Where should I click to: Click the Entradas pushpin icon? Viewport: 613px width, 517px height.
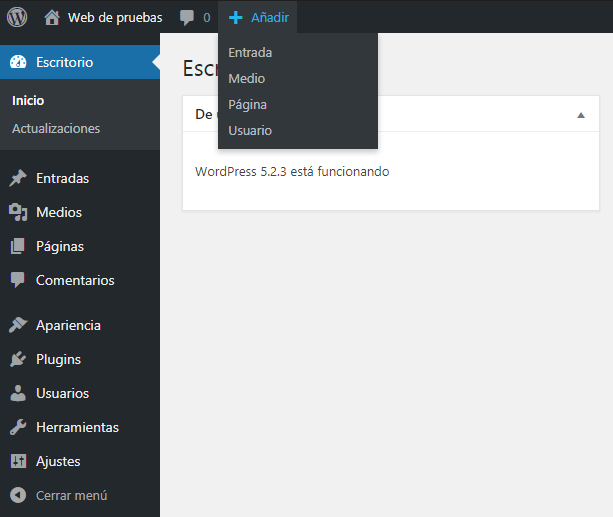pyautogui.click(x=18, y=178)
